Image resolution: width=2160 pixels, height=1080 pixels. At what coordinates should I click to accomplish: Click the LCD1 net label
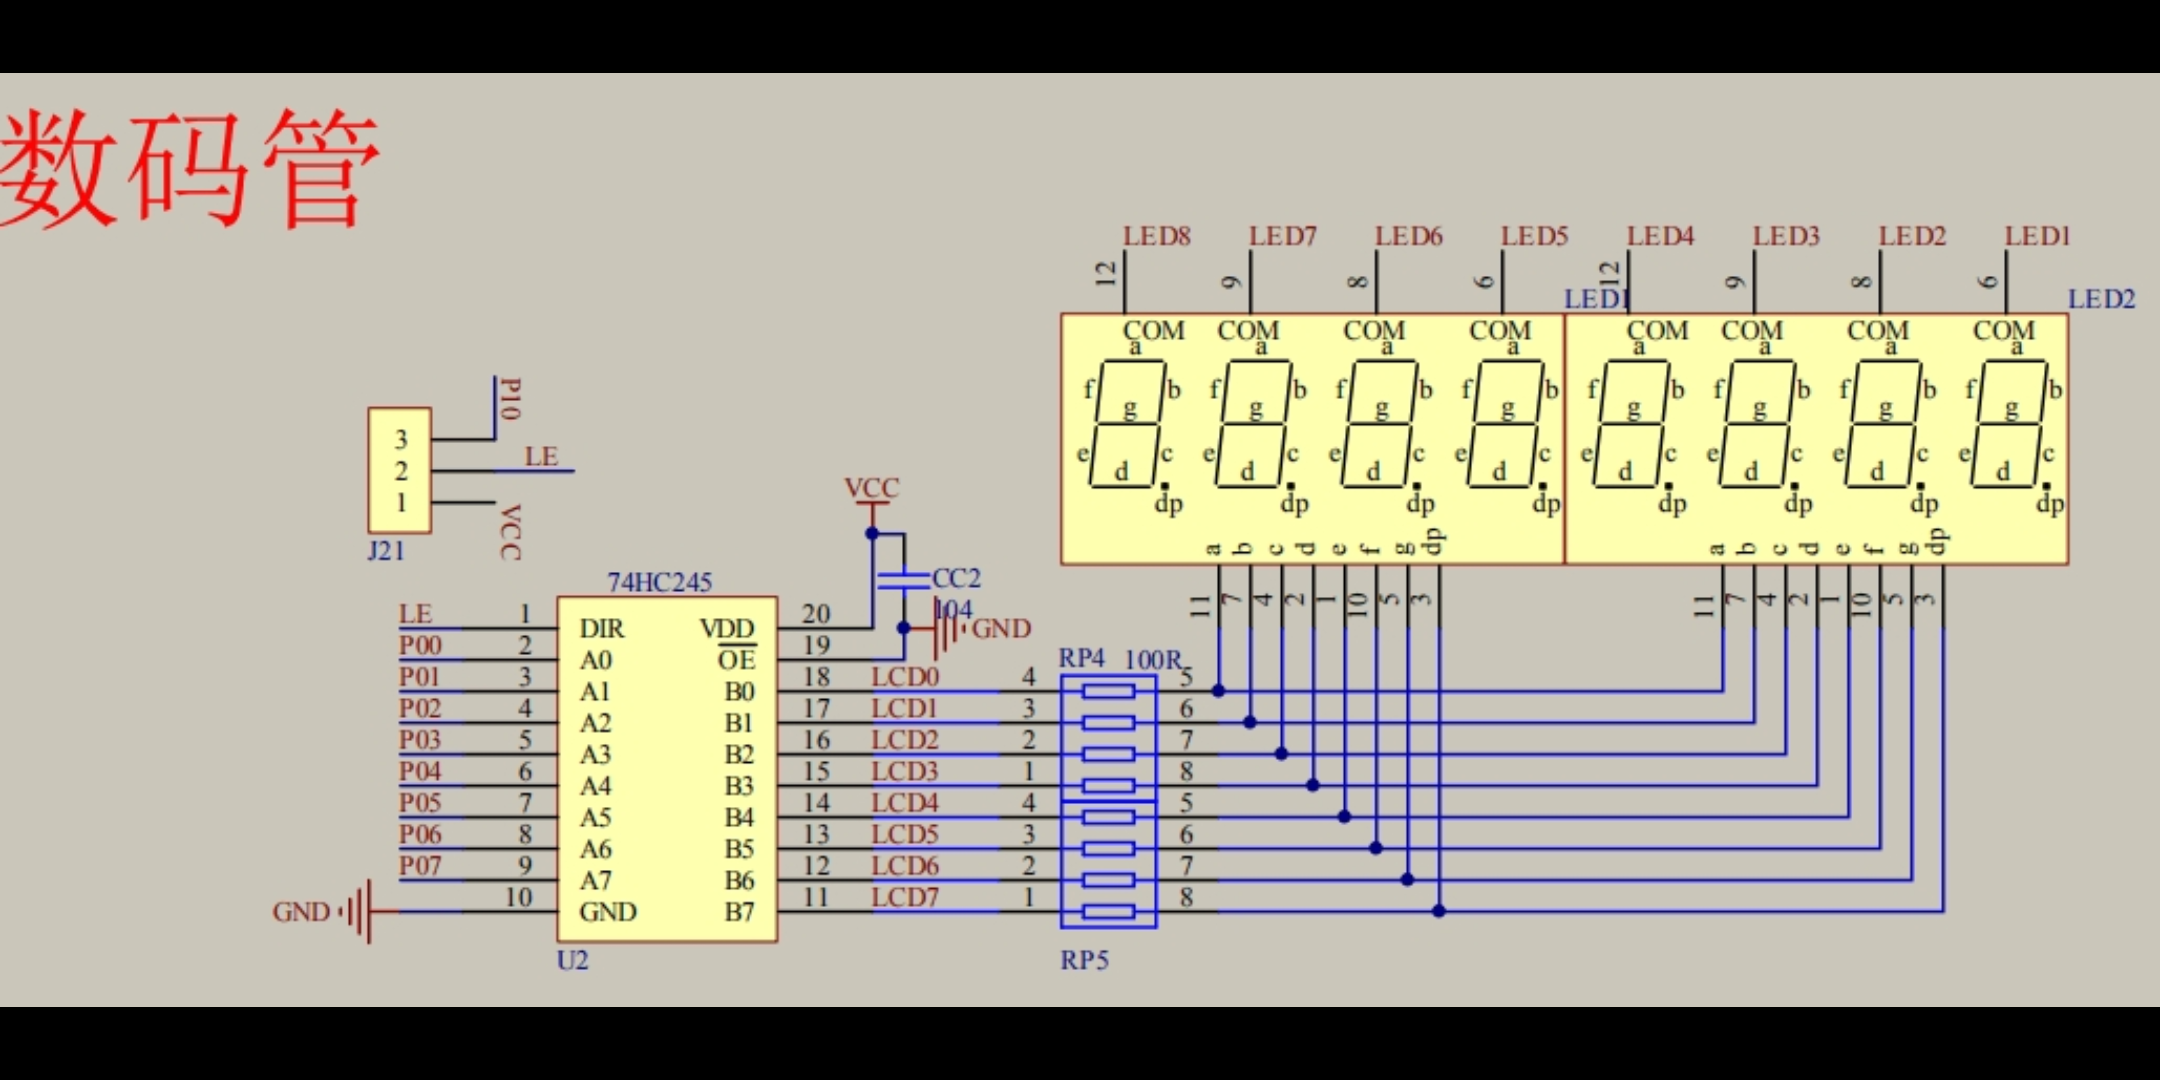coord(905,708)
